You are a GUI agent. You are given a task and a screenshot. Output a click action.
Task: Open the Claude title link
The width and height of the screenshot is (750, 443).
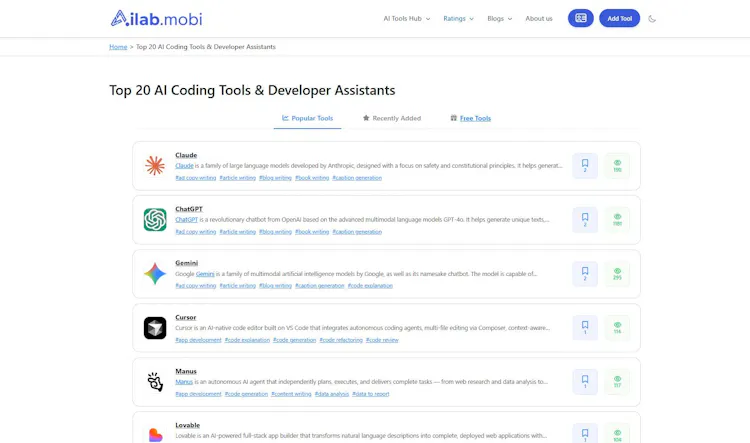coord(186,155)
